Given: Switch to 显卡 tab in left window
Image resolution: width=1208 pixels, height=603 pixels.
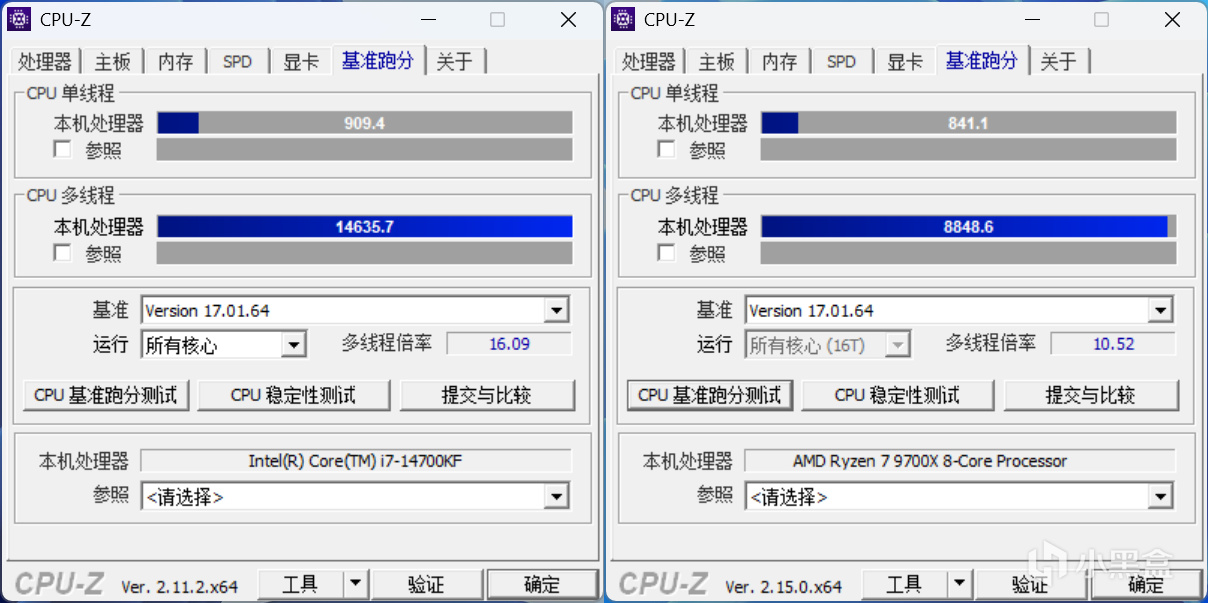Looking at the screenshot, I should (x=301, y=62).
